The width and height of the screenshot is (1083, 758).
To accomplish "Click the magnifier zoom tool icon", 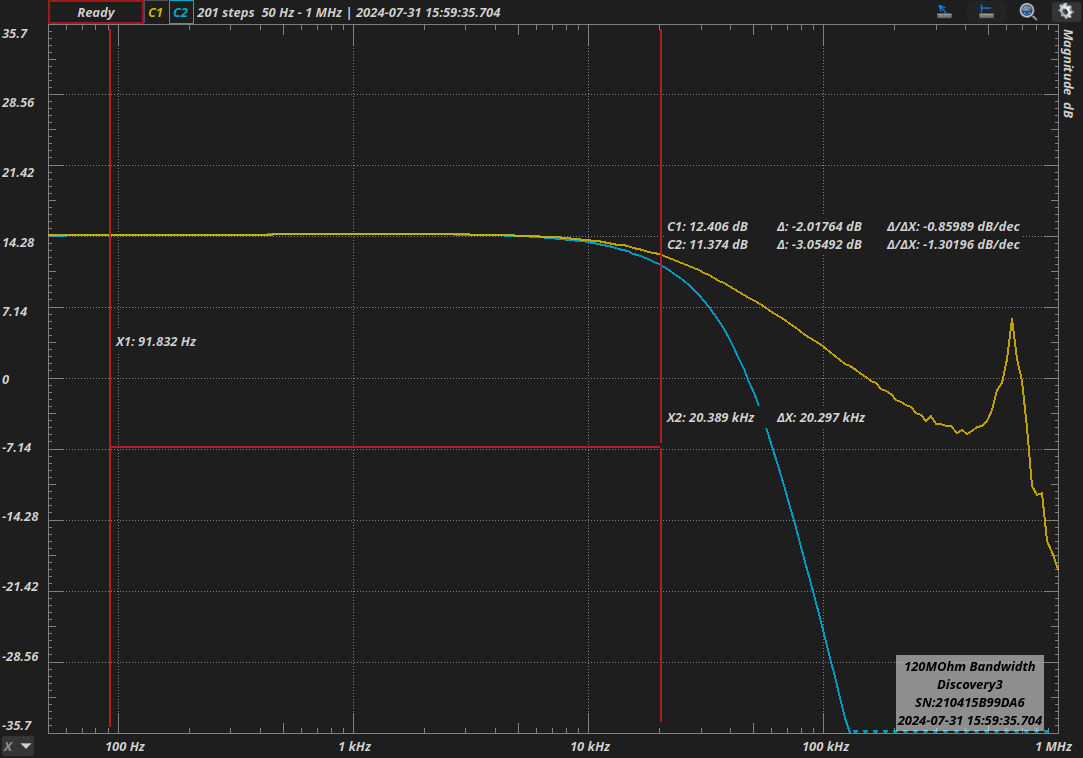I will coord(1028,11).
